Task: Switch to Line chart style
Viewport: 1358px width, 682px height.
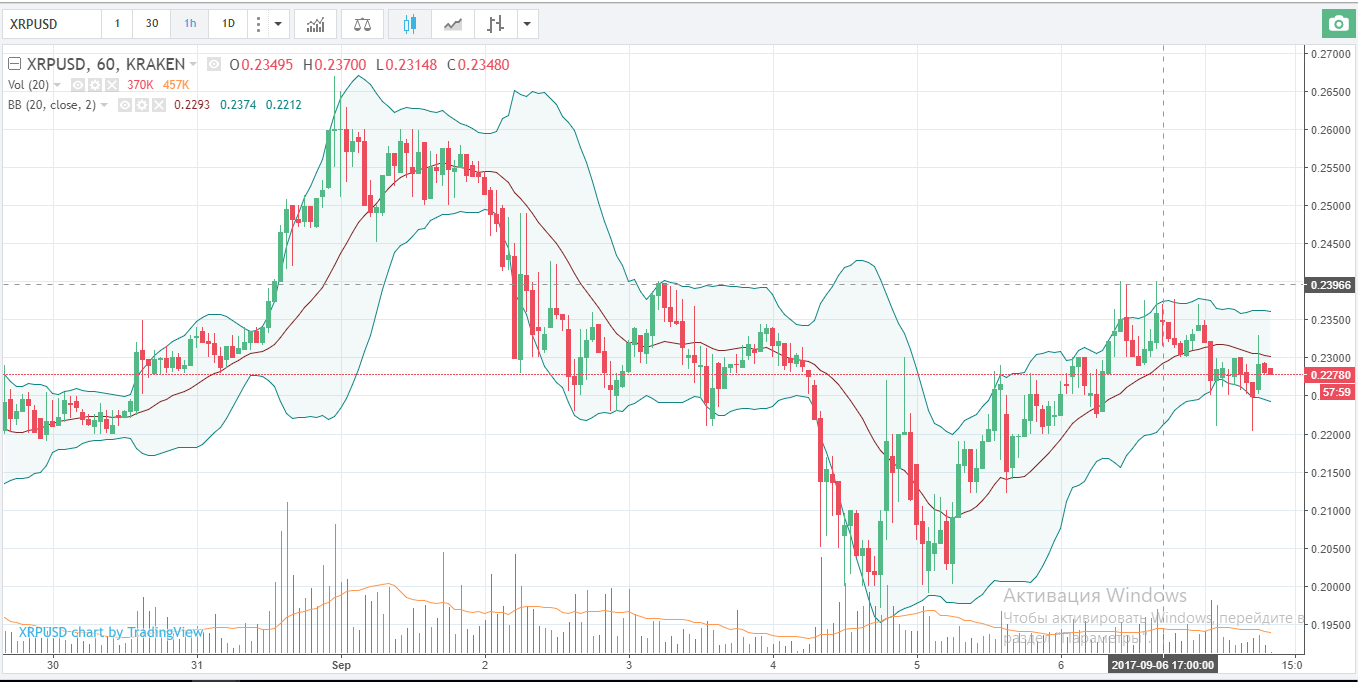Action: point(453,24)
